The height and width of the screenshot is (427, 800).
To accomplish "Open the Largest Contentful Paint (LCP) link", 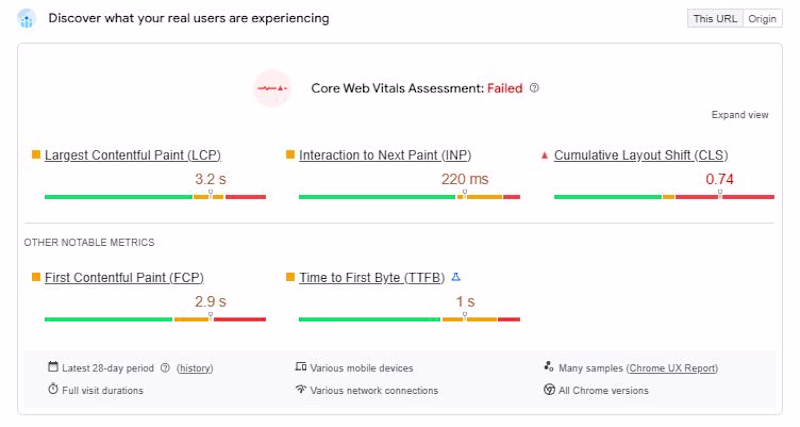I will click(x=133, y=155).
